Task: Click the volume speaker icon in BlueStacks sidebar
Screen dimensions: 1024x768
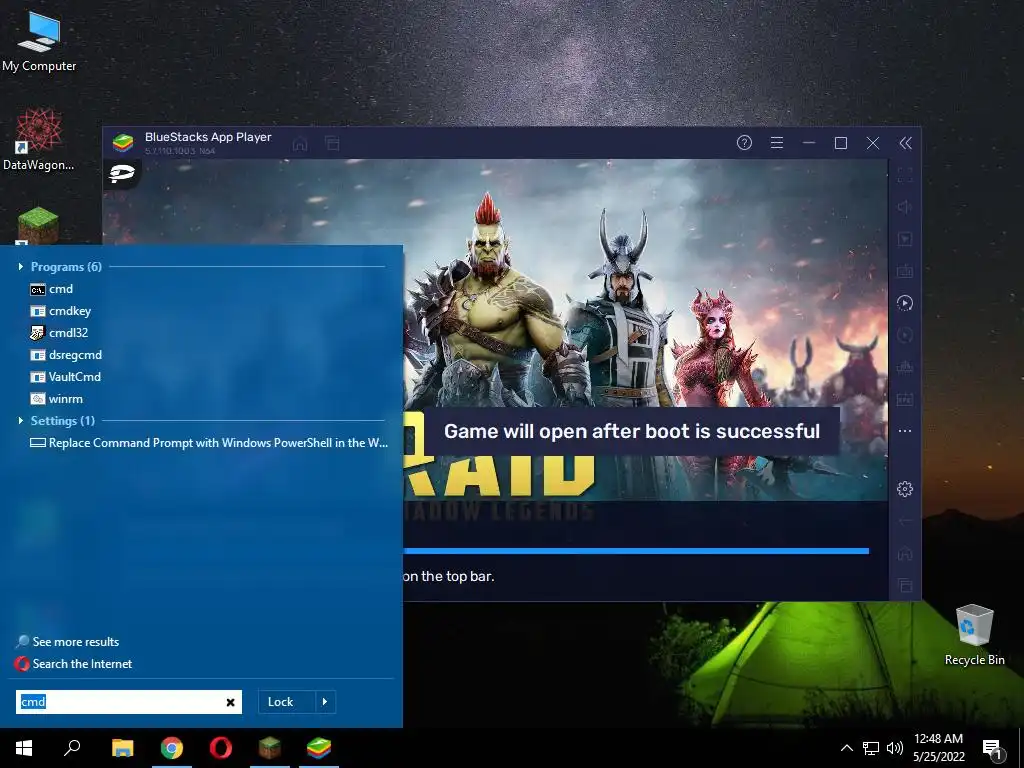Action: coord(904,207)
